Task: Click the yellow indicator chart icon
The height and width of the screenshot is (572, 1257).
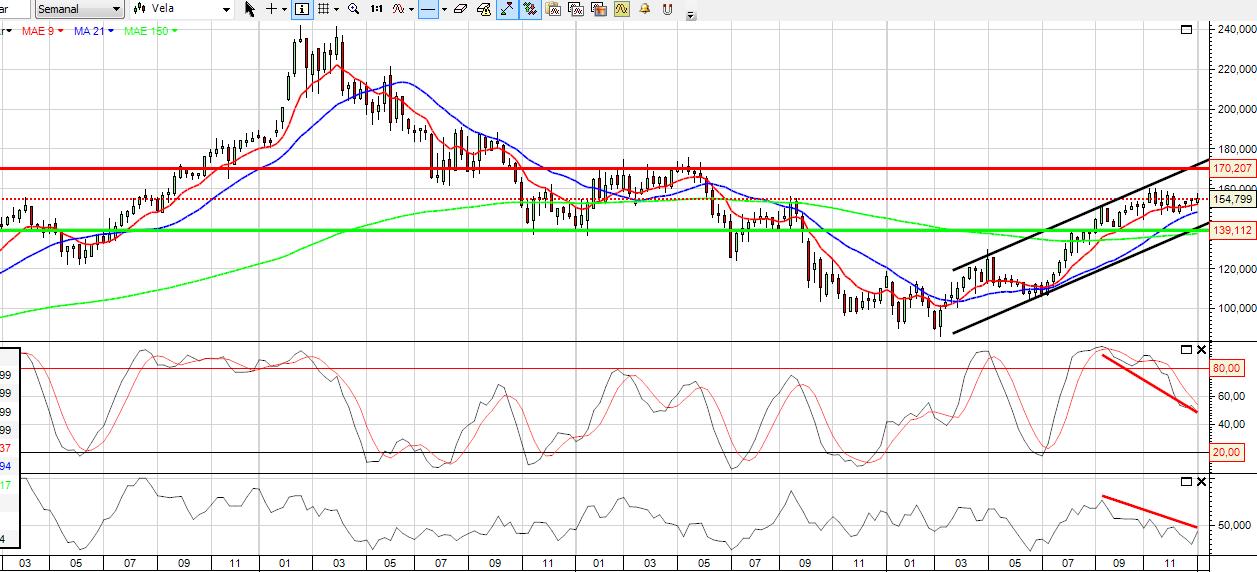Action: (x=621, y=9)
